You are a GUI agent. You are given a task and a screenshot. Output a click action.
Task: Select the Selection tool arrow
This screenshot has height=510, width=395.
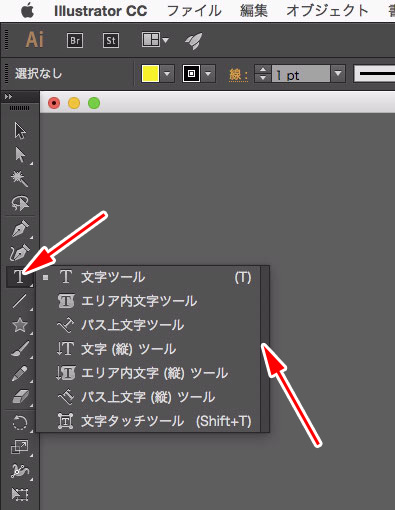point(20,131)
